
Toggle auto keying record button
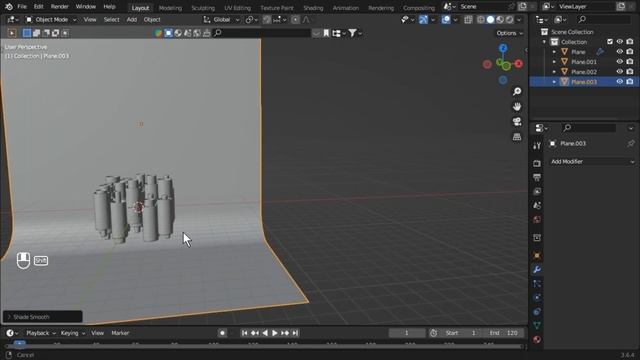coord(222,333)
